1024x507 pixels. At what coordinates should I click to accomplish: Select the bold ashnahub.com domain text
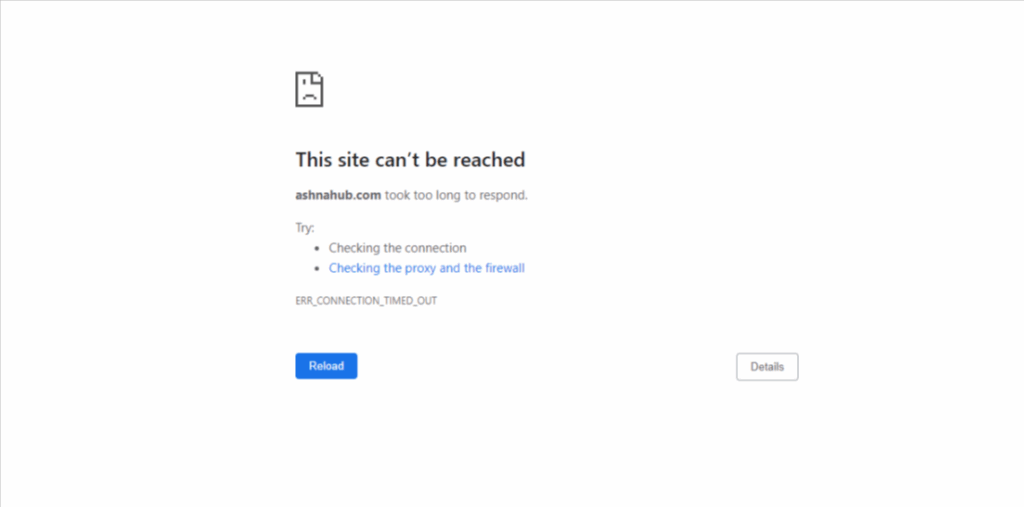pos(338,195)
